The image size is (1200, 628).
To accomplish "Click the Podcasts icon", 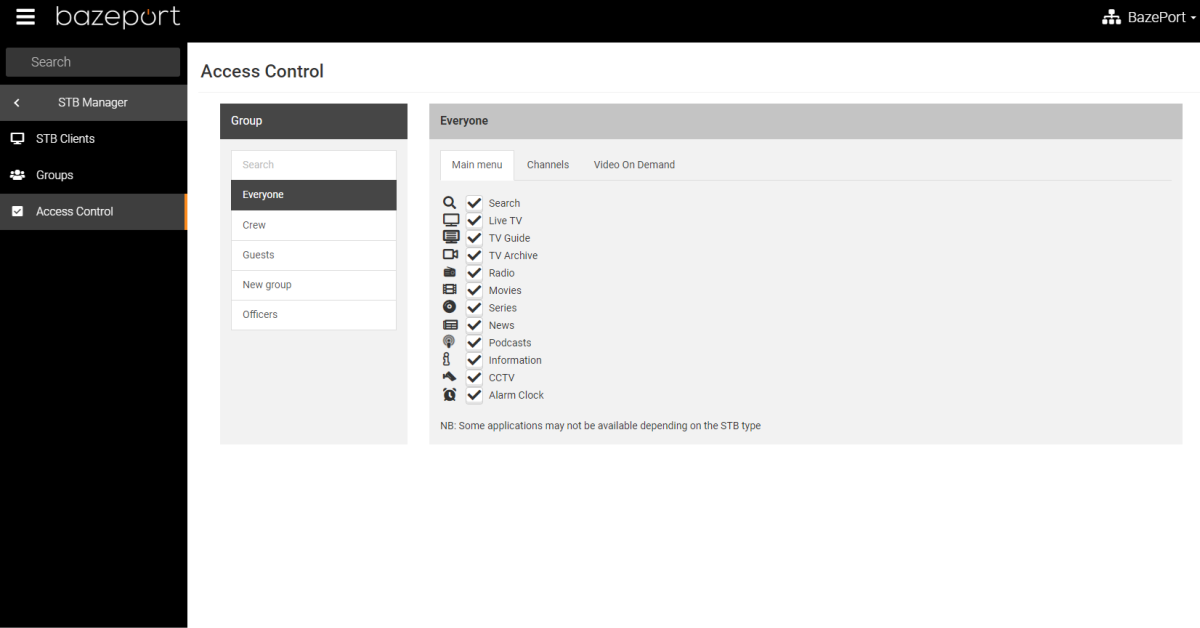I will point(450,342).
